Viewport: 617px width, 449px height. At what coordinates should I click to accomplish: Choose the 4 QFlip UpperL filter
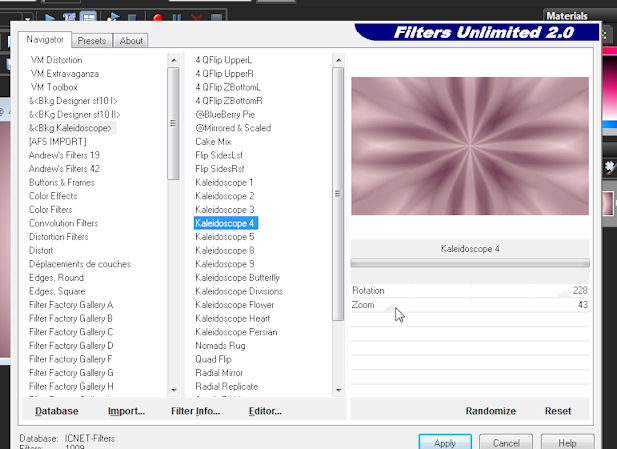click(224, 60)
